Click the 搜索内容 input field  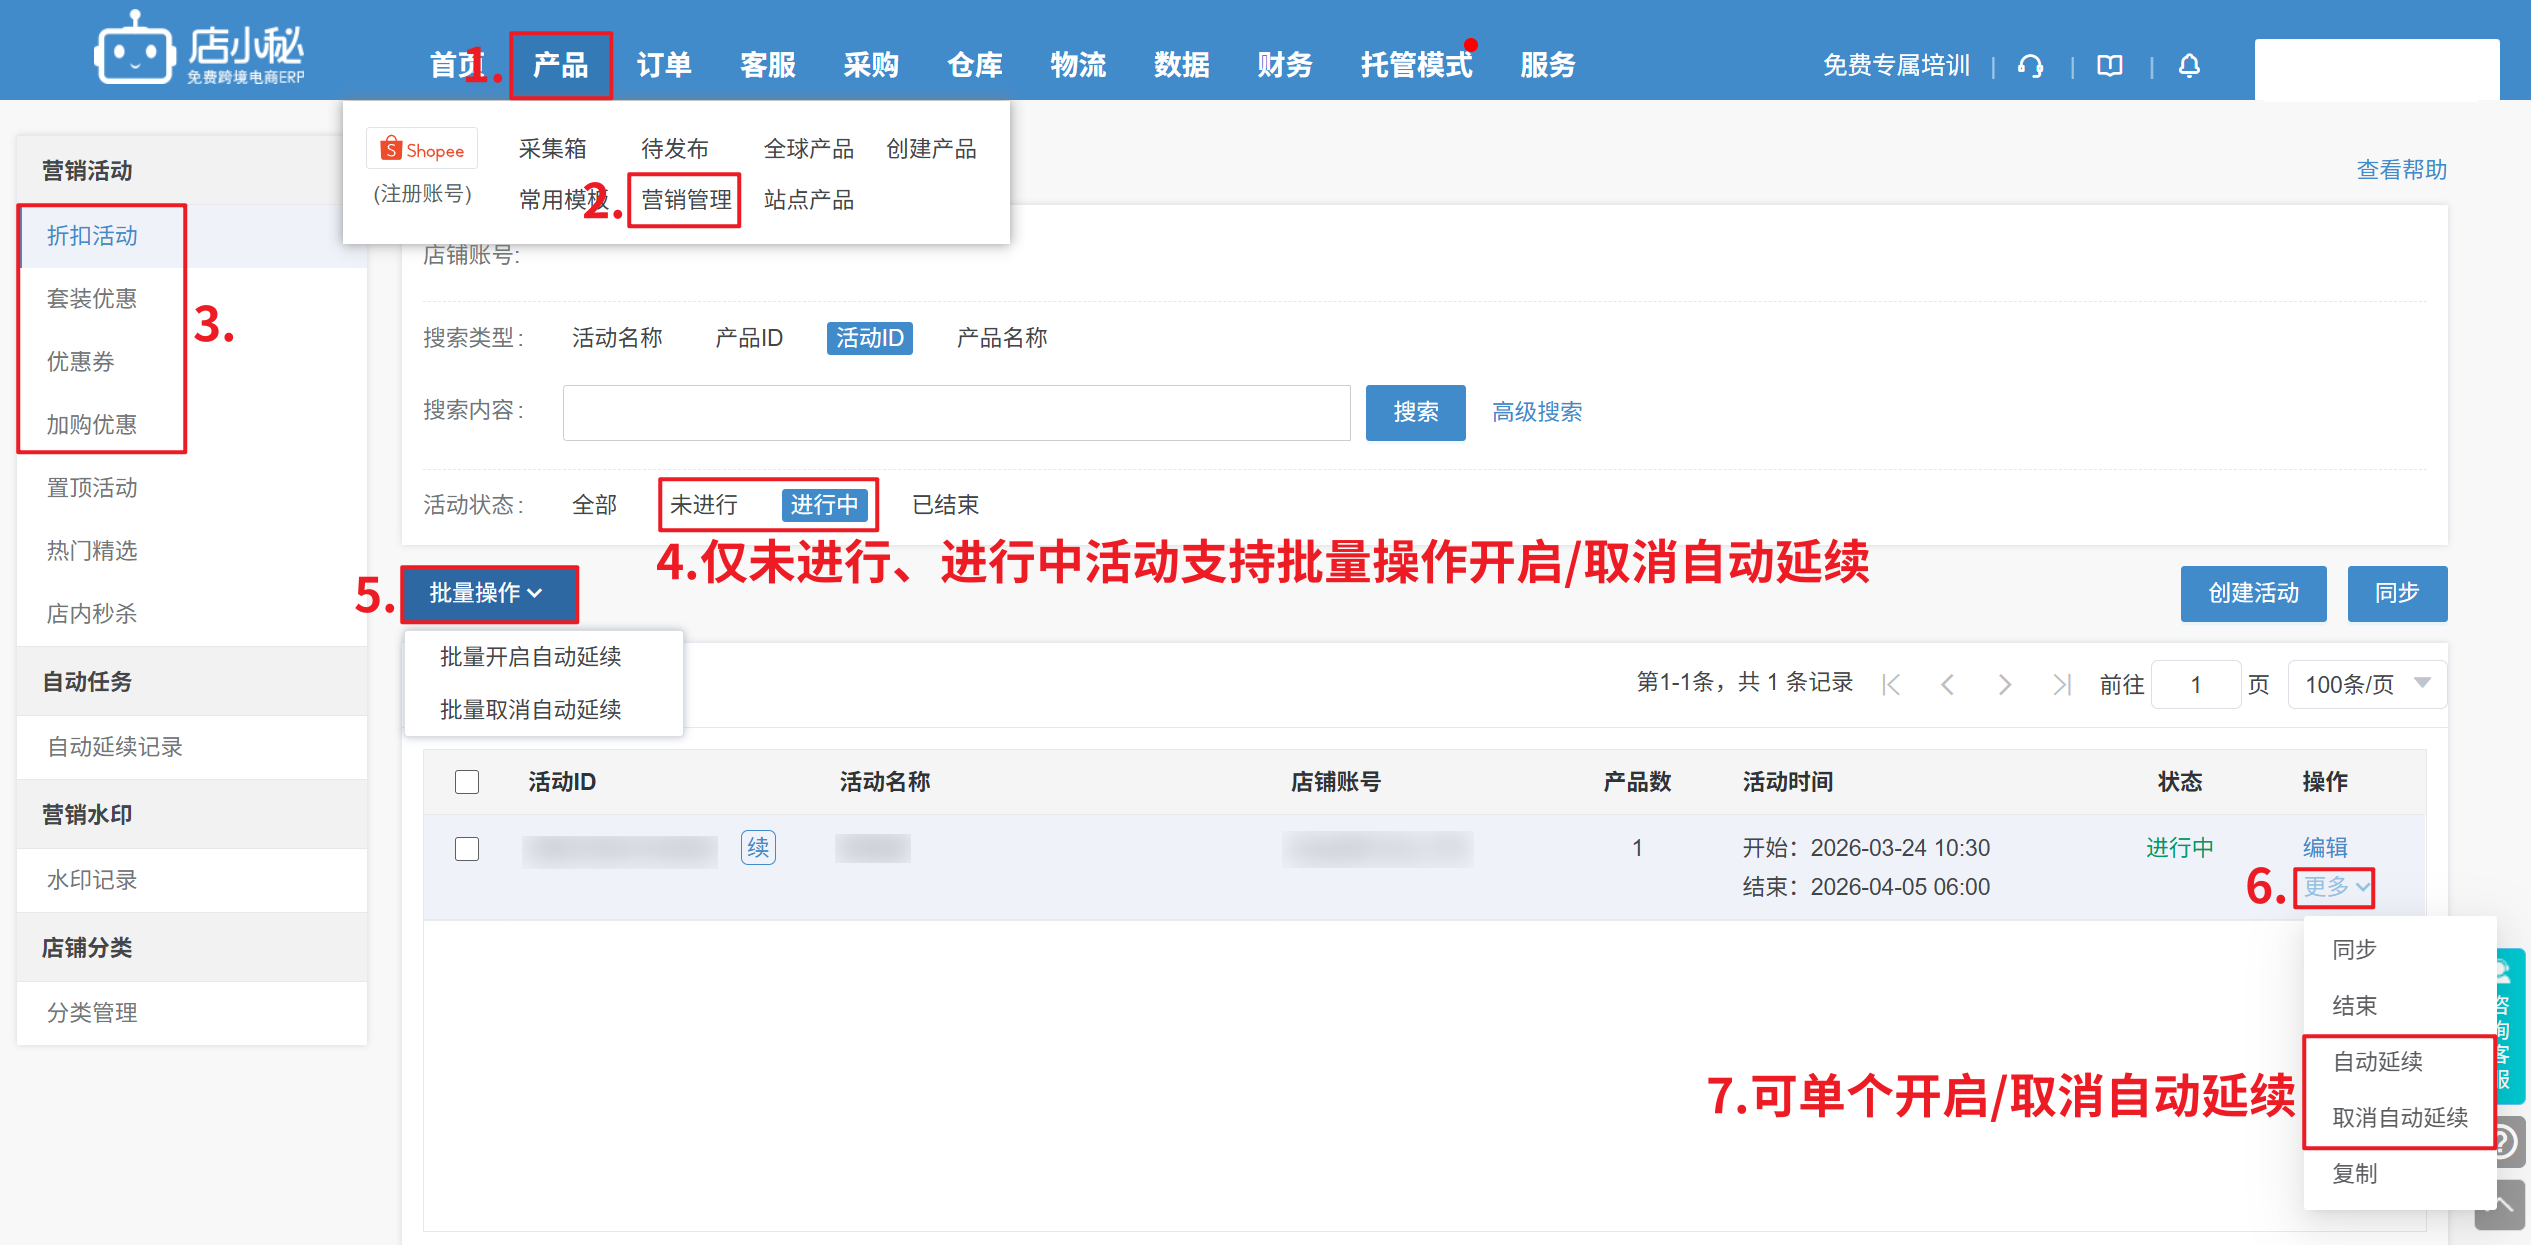(956, 412)
